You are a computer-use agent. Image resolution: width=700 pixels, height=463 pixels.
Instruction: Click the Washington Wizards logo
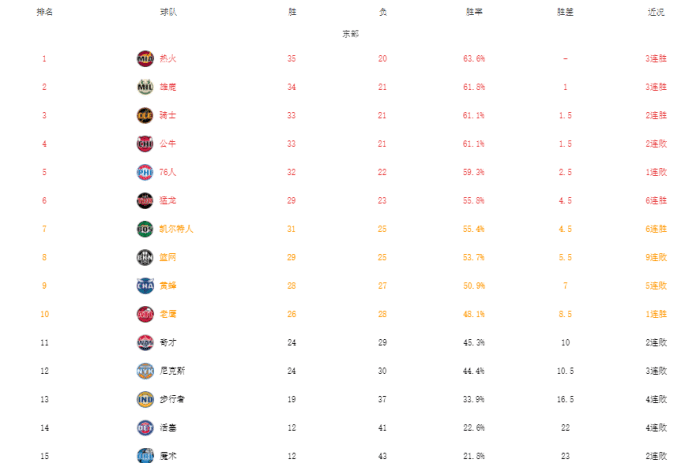tap(145, 342)
